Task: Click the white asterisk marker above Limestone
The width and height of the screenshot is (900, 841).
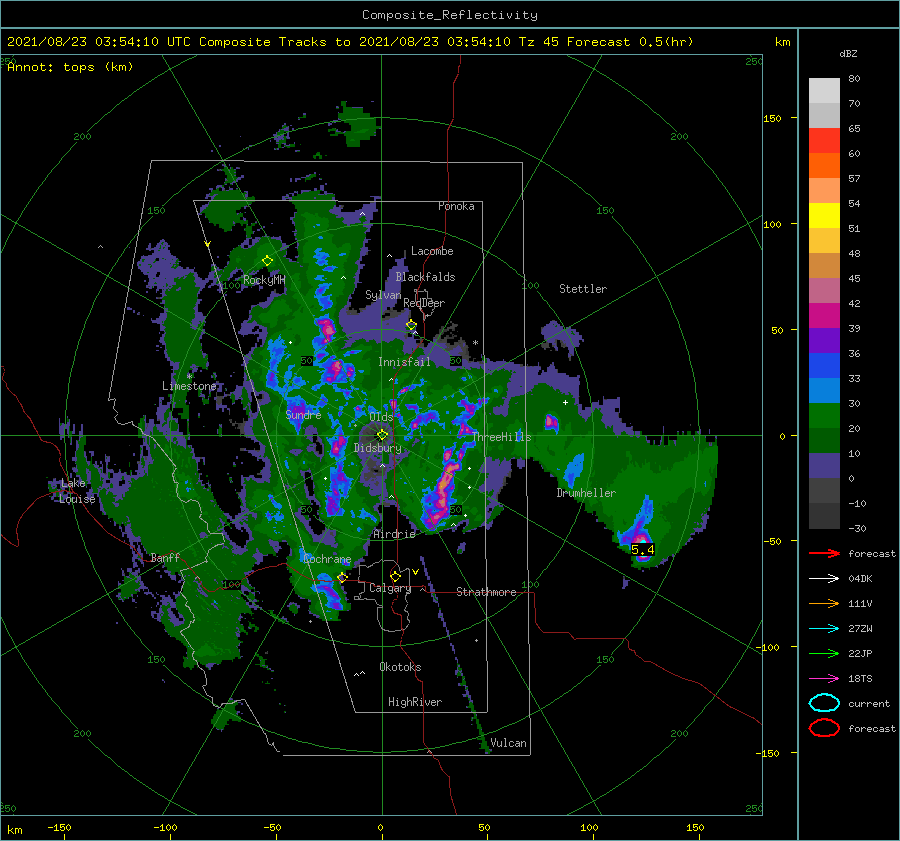Action: pos(189,377)
